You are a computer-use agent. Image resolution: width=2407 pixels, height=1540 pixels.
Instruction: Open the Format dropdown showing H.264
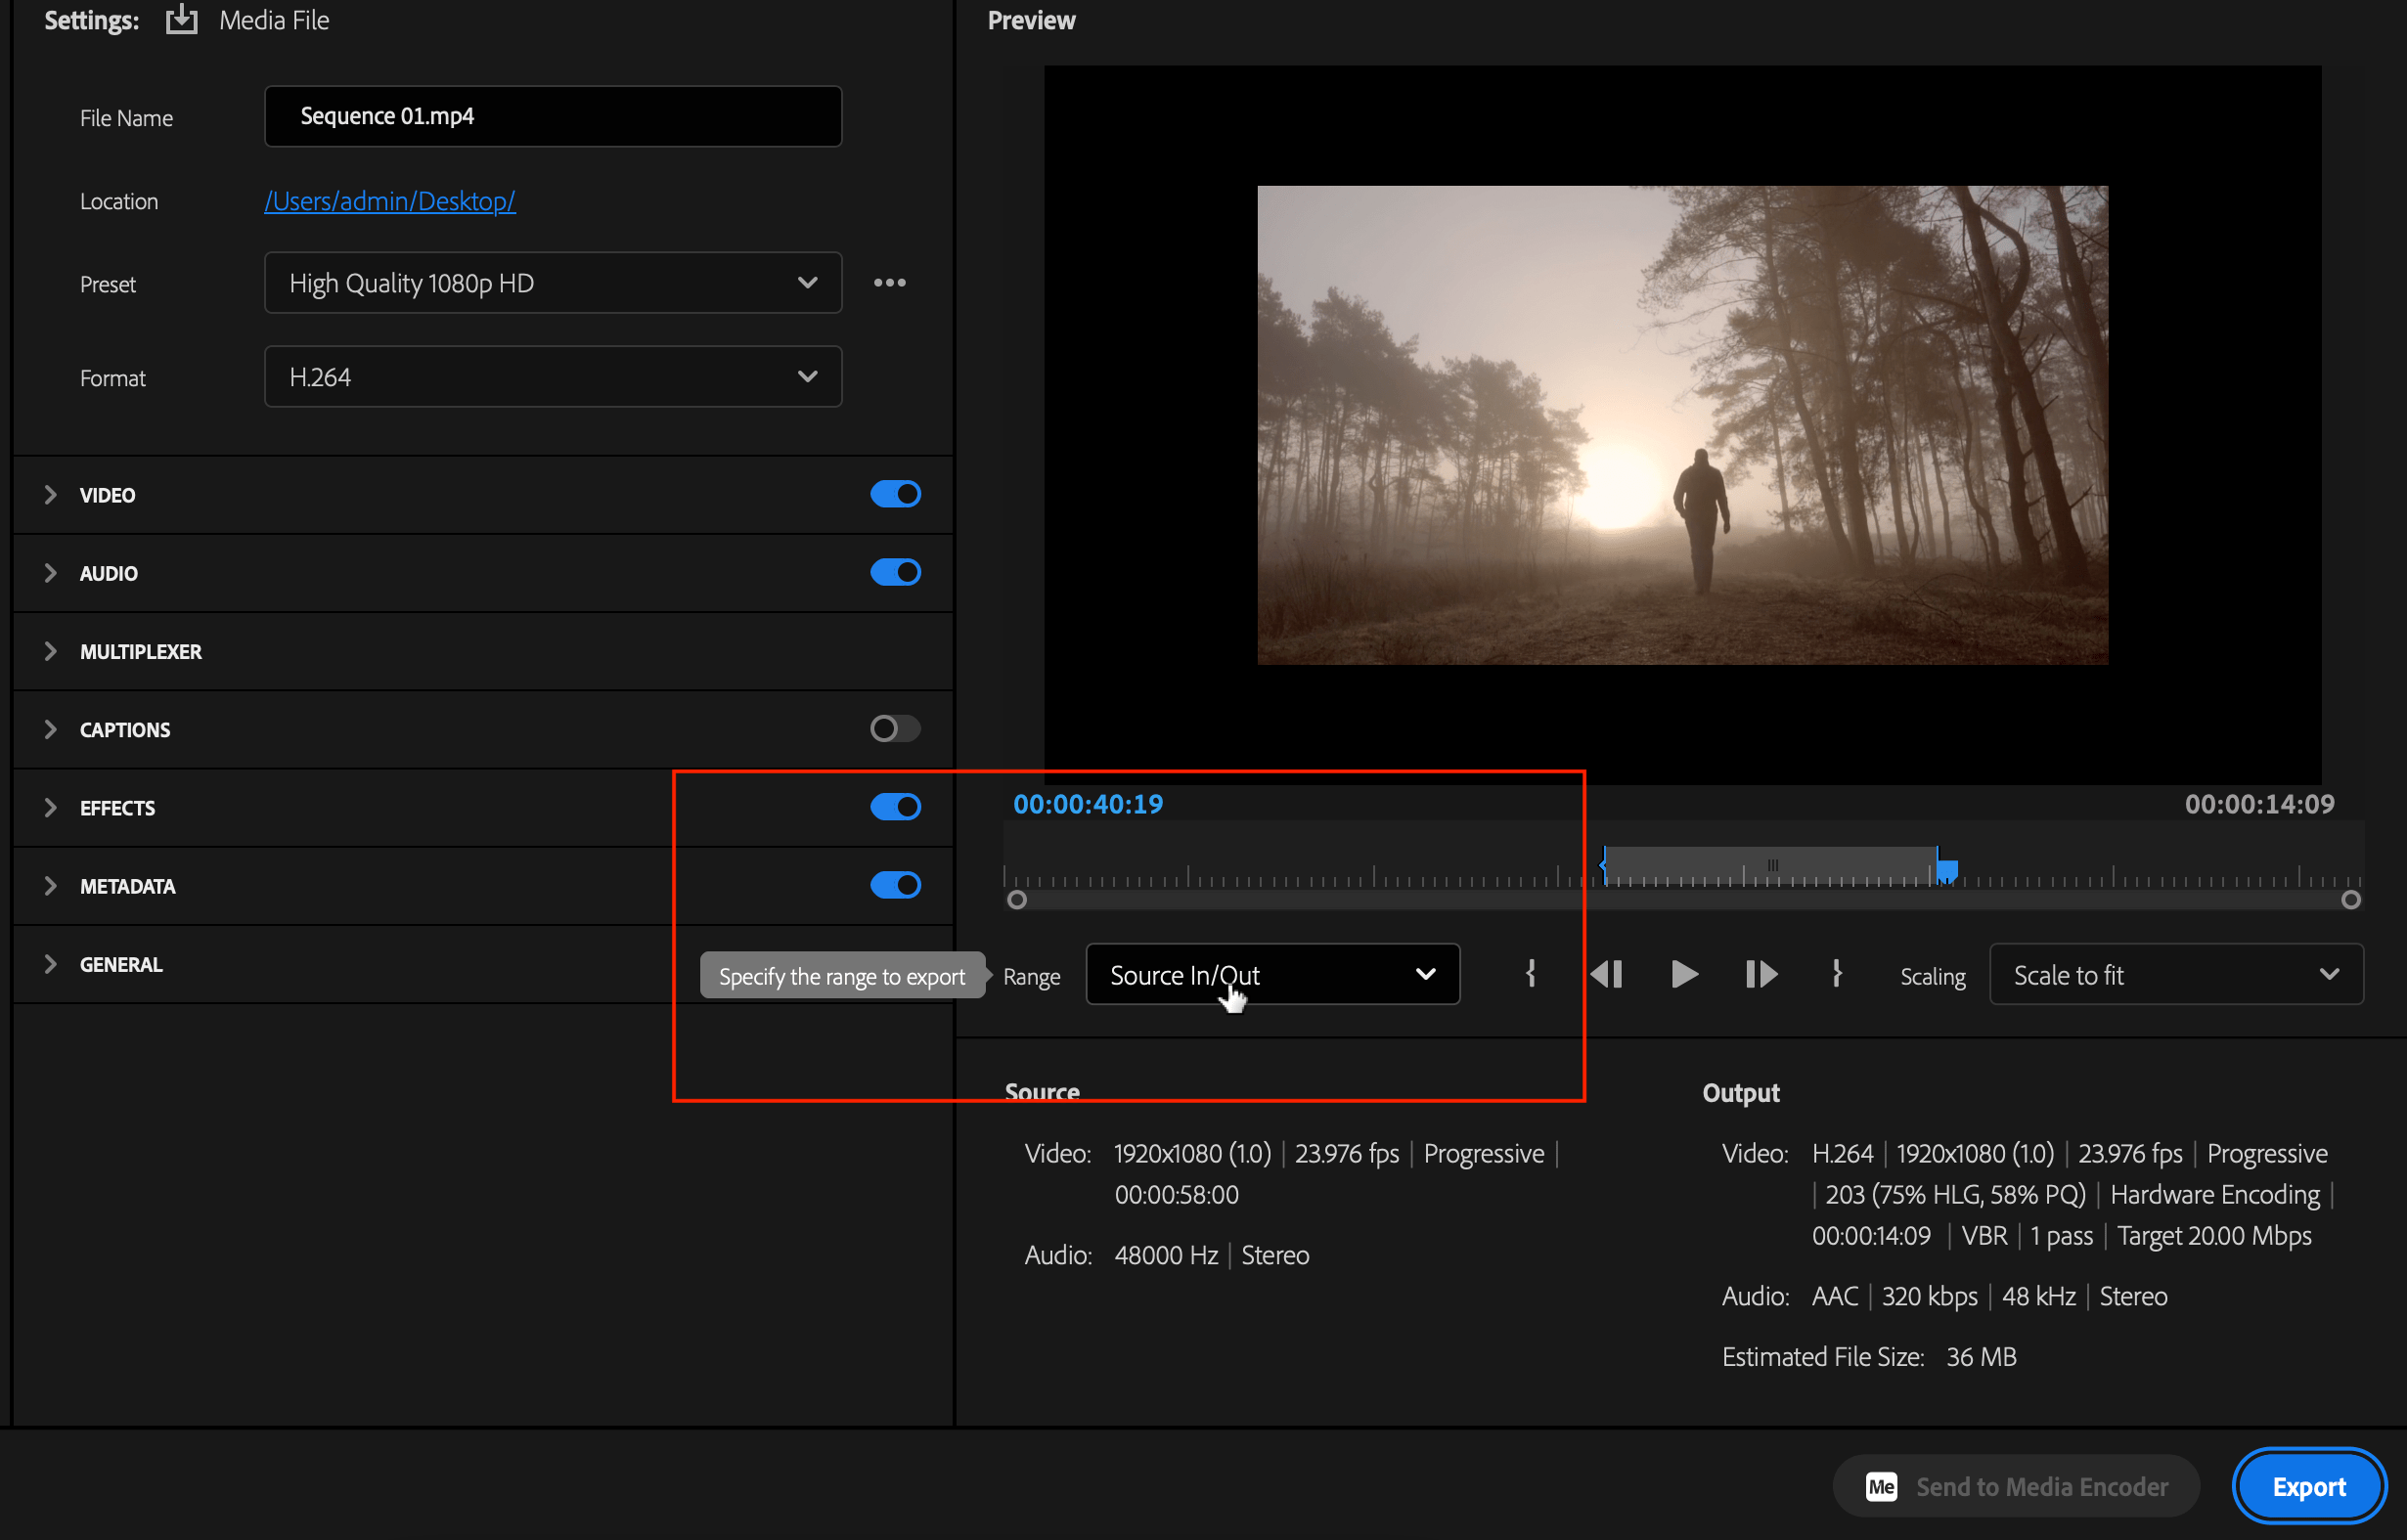click(x=552, y=376)
